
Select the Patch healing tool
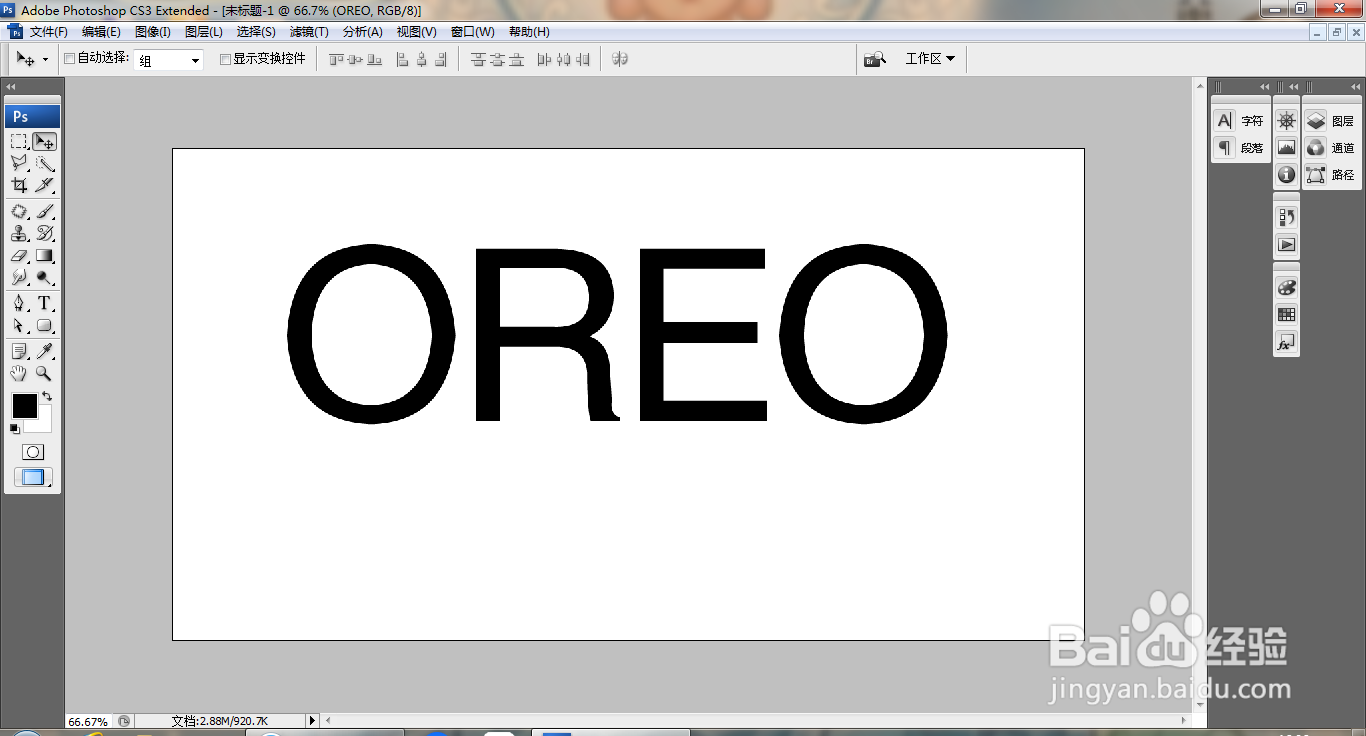point(19,212)
